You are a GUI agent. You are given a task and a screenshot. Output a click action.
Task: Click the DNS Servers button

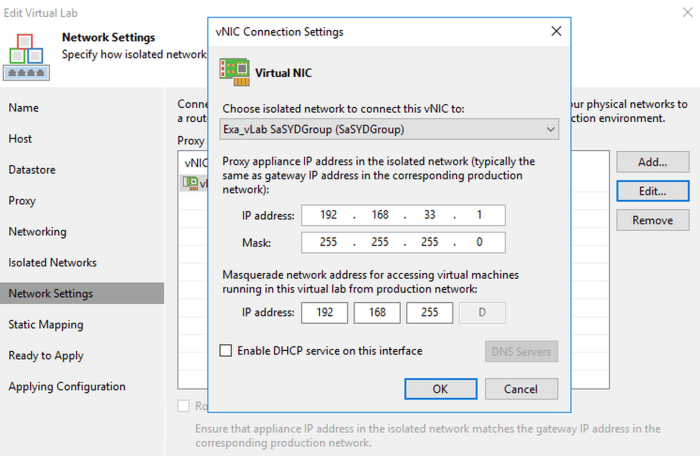(521, 351)
